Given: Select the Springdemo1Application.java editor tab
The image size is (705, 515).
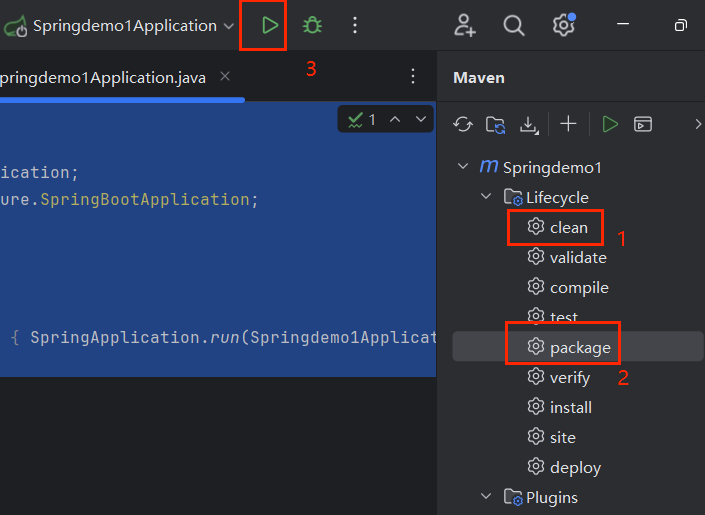Looking at the screenshot, I should (103, 78).
